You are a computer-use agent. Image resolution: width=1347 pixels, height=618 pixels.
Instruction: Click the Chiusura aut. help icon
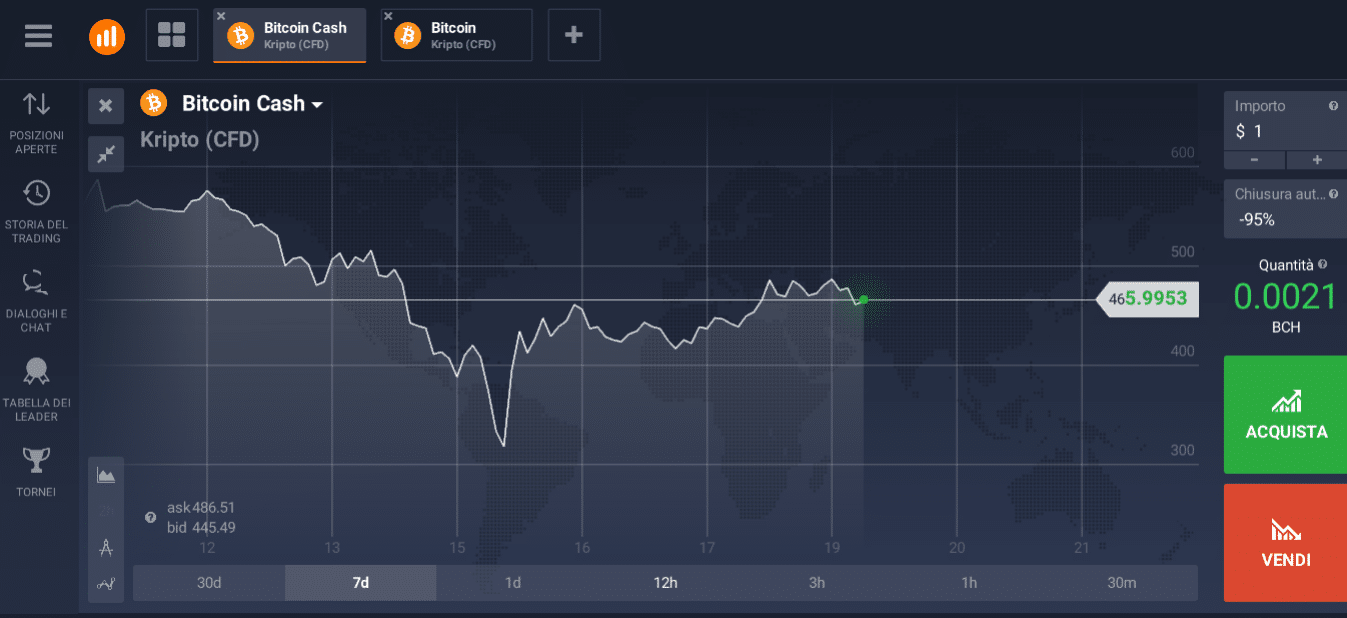tap(1333, 194)
